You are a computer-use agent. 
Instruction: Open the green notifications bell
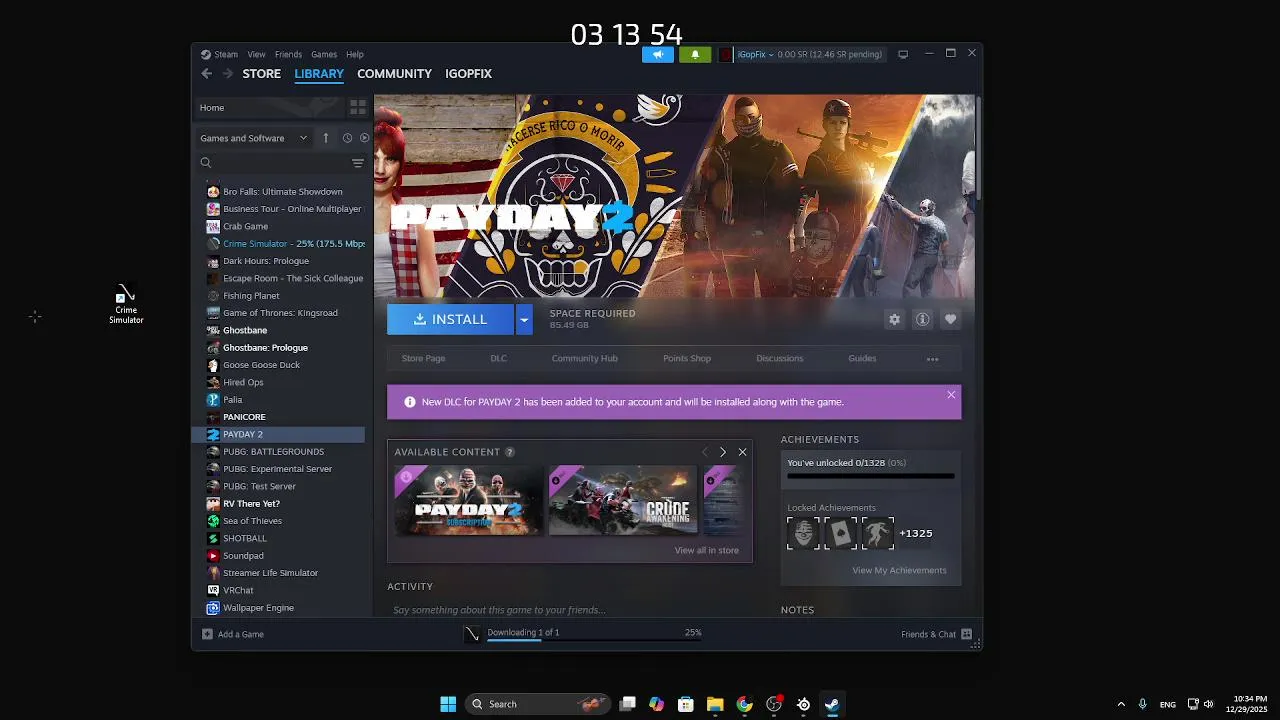coord(695,54)
